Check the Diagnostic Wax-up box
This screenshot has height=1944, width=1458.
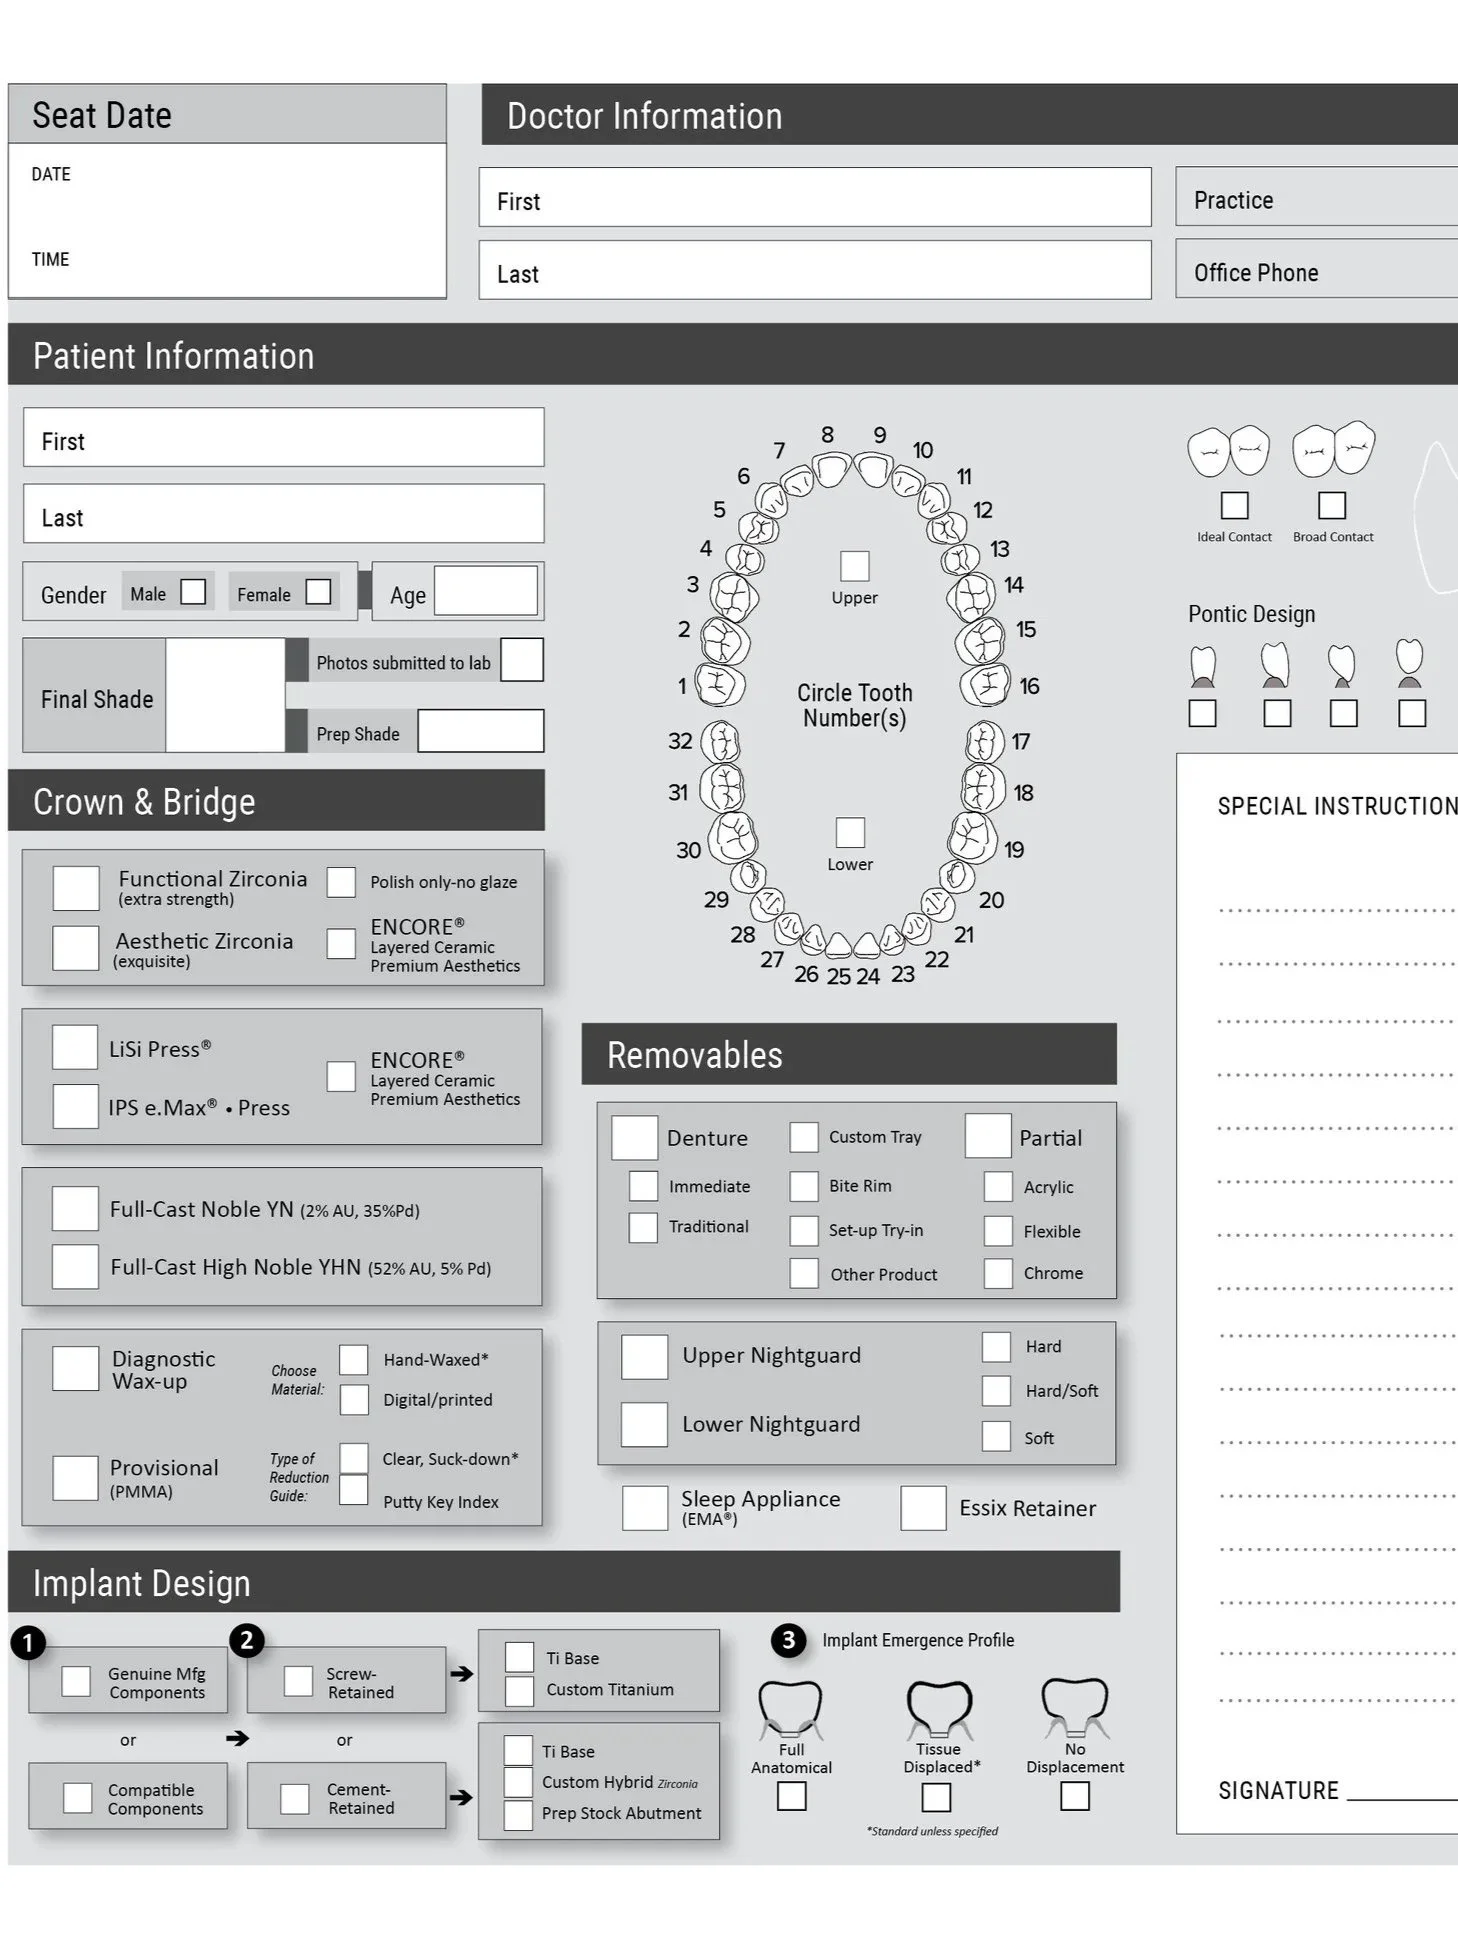[x=75, y=1368]
